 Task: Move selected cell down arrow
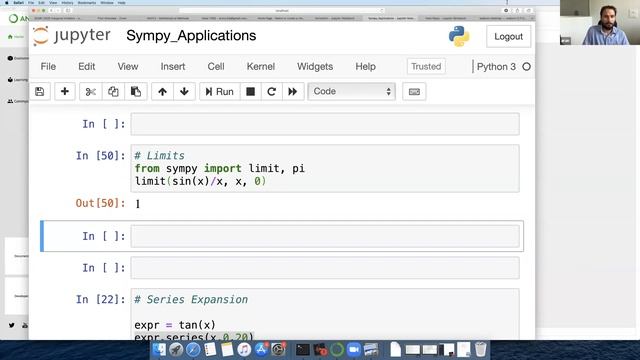click(x=184, y=91)
